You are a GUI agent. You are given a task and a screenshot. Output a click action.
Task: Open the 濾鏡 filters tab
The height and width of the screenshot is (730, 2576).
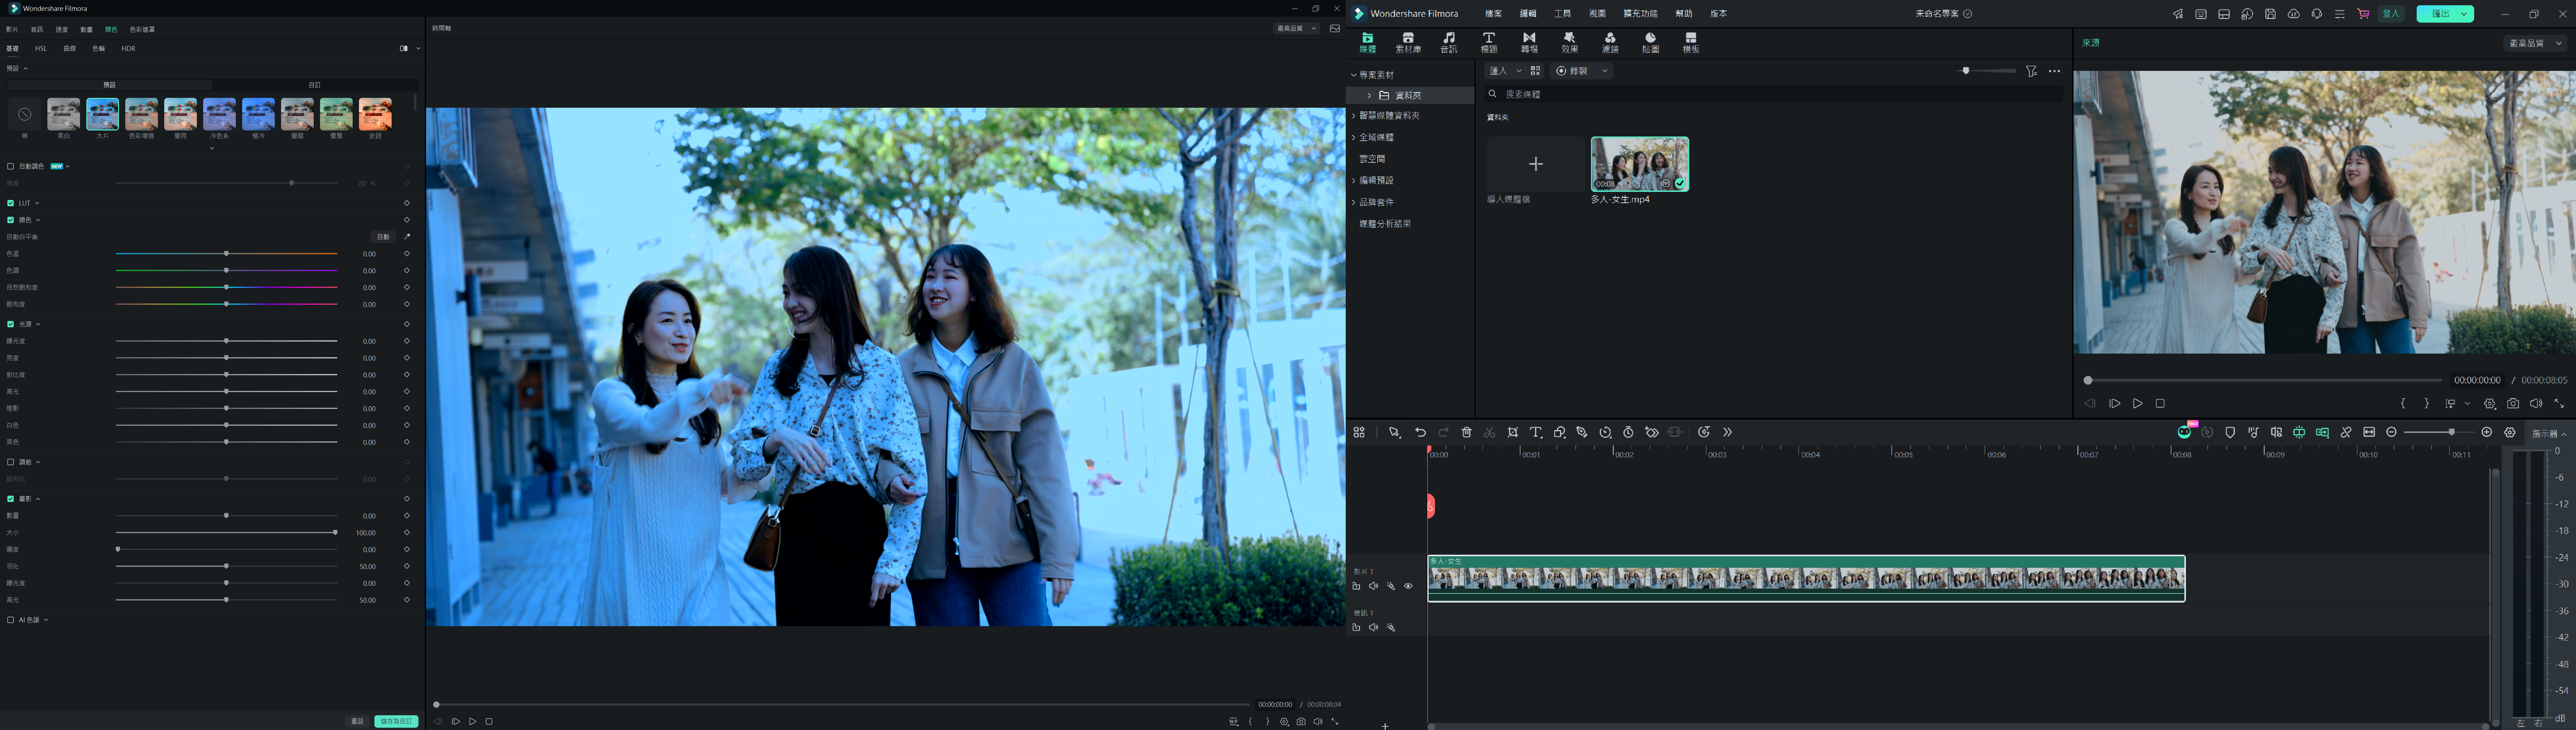(1610, 42)
